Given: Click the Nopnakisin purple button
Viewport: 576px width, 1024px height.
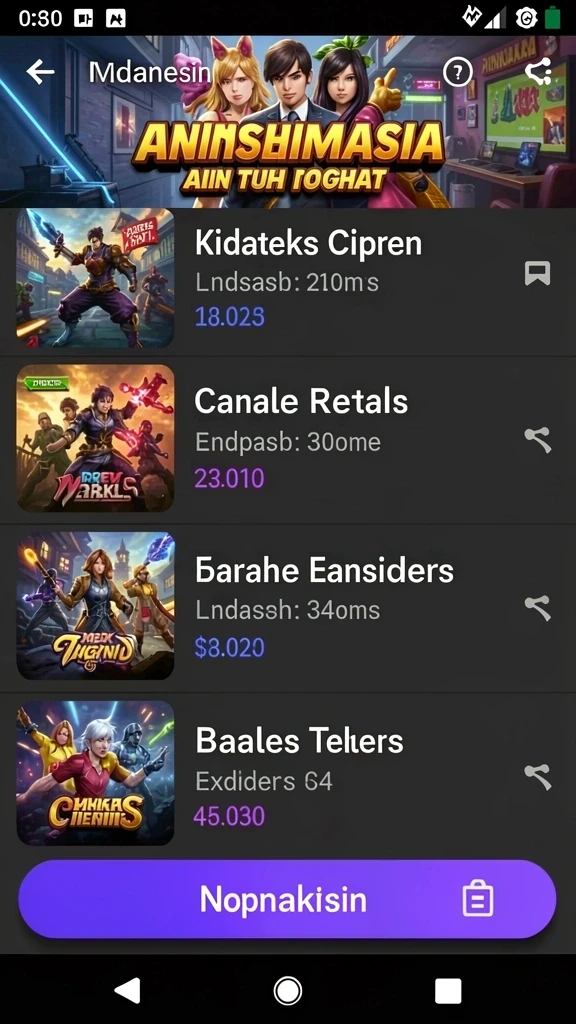Looking at the screenshot, I should coord(287,899).
